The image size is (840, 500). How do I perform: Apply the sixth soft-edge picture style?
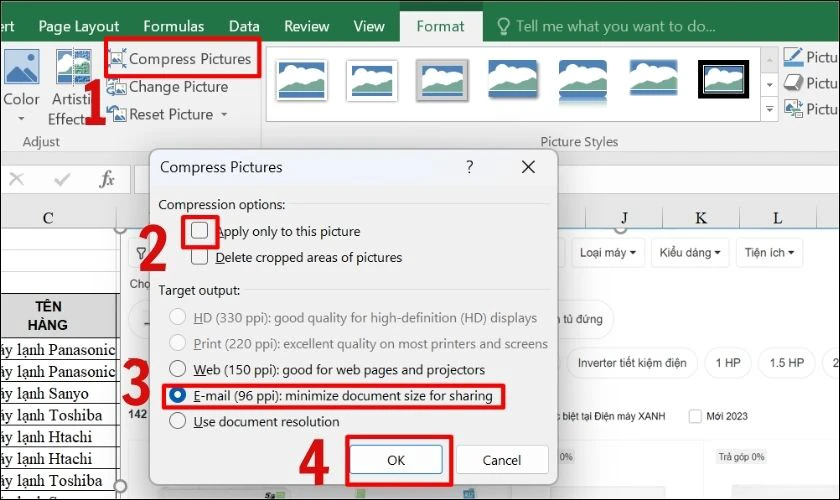[x=654, y=78]
